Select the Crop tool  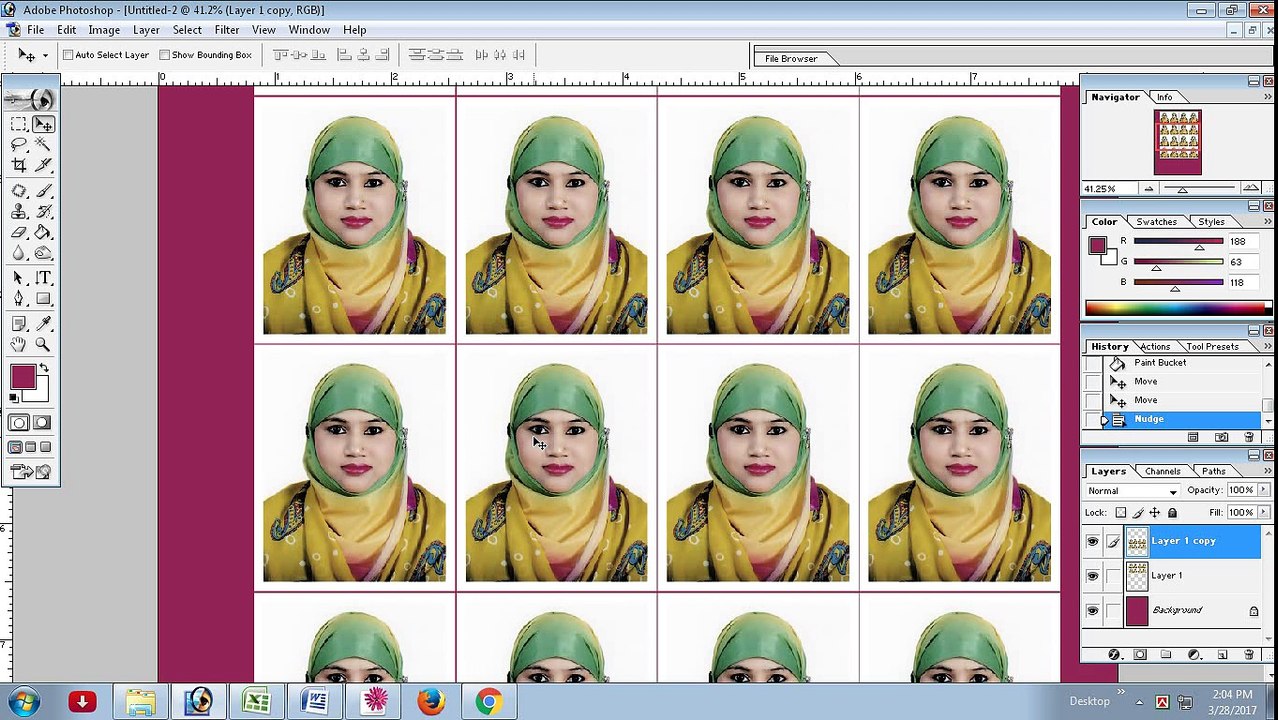click(19, 165)
